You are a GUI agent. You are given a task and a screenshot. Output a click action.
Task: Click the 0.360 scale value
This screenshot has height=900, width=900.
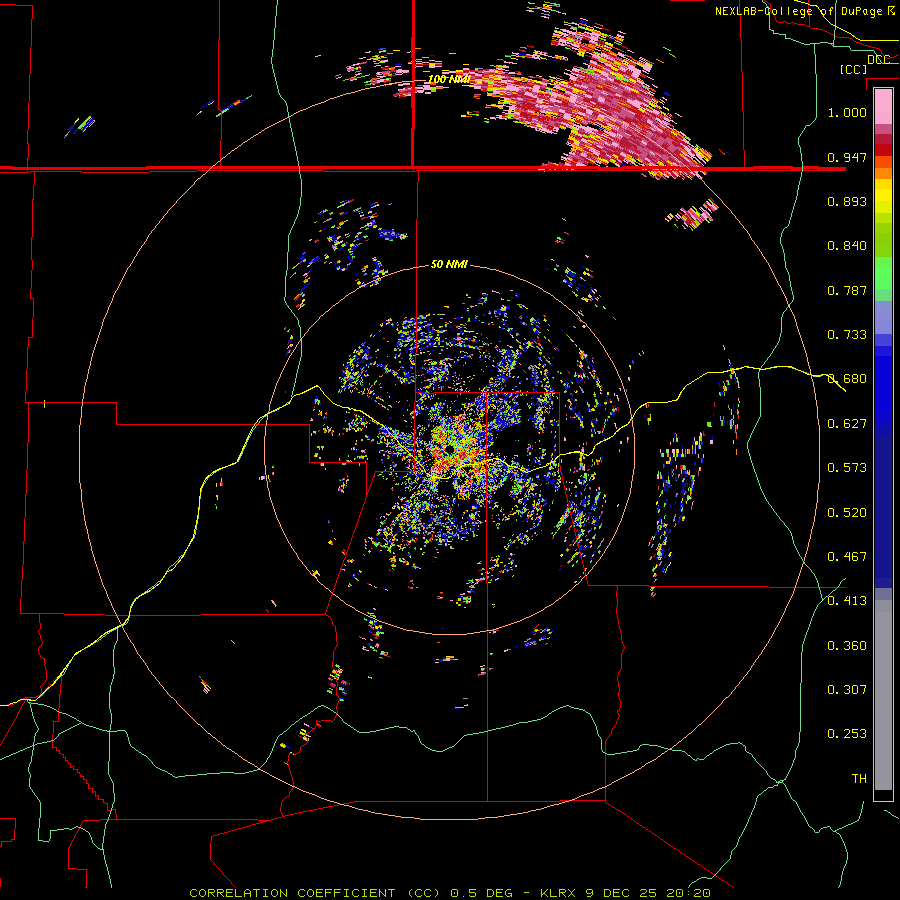(x=847, y=646)
